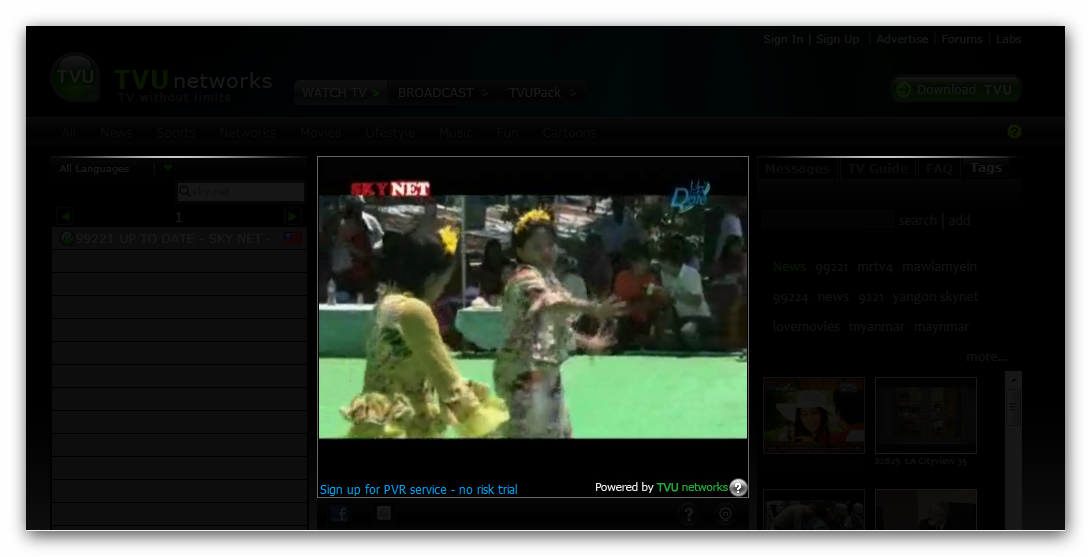Open the woman-in-hat channel thumbnail
This screenshot has width=1091, height=557.
[814, 416]
